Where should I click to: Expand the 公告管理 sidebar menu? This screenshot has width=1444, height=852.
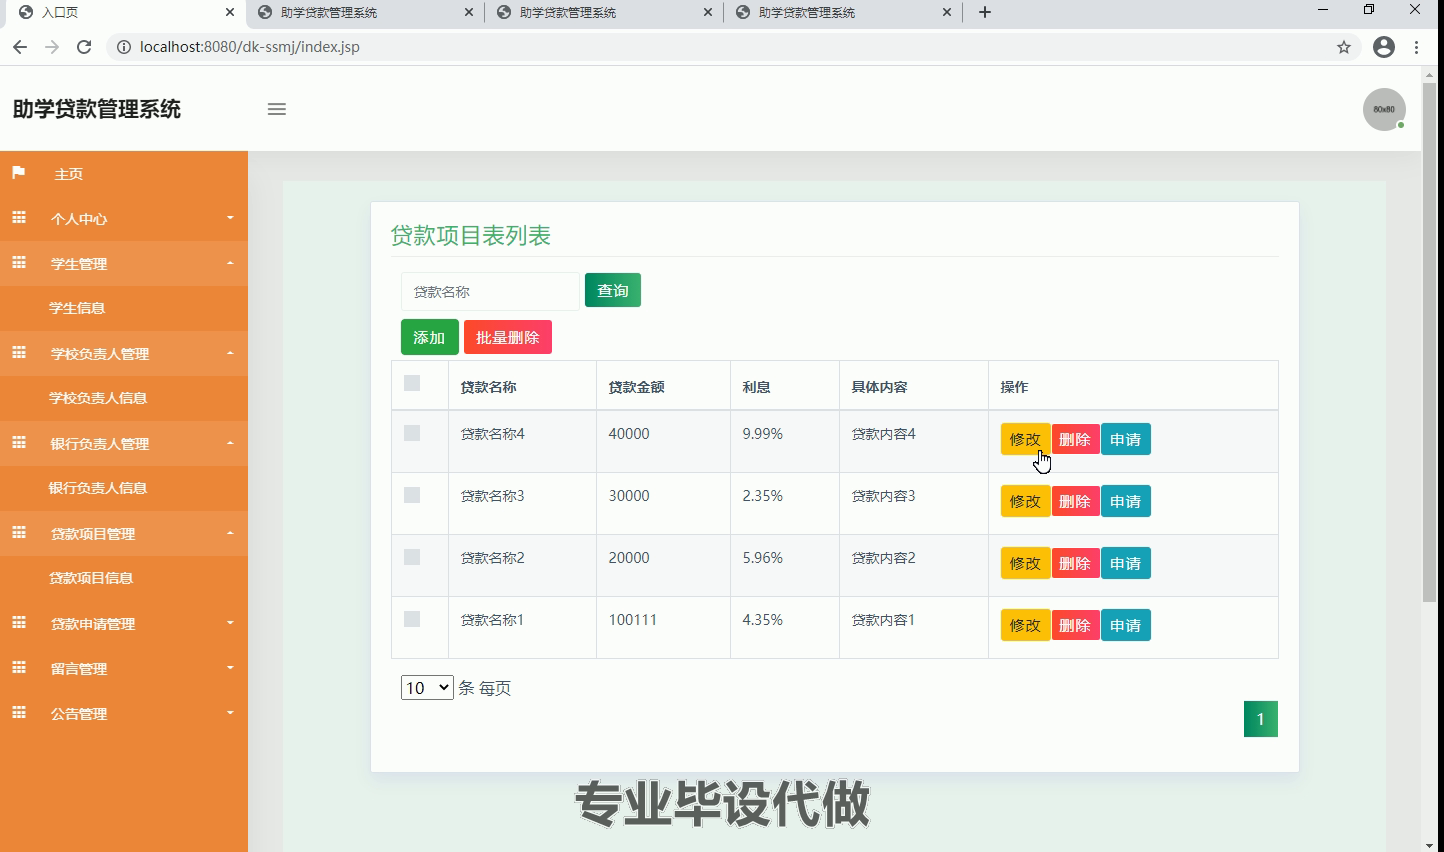click(124, 713)
